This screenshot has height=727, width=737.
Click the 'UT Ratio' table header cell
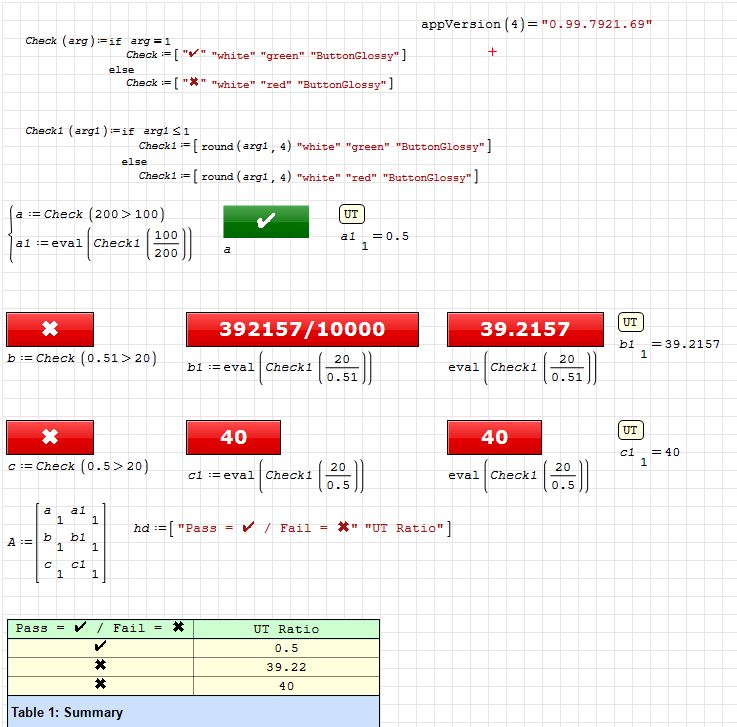click(x=286, y=629)
